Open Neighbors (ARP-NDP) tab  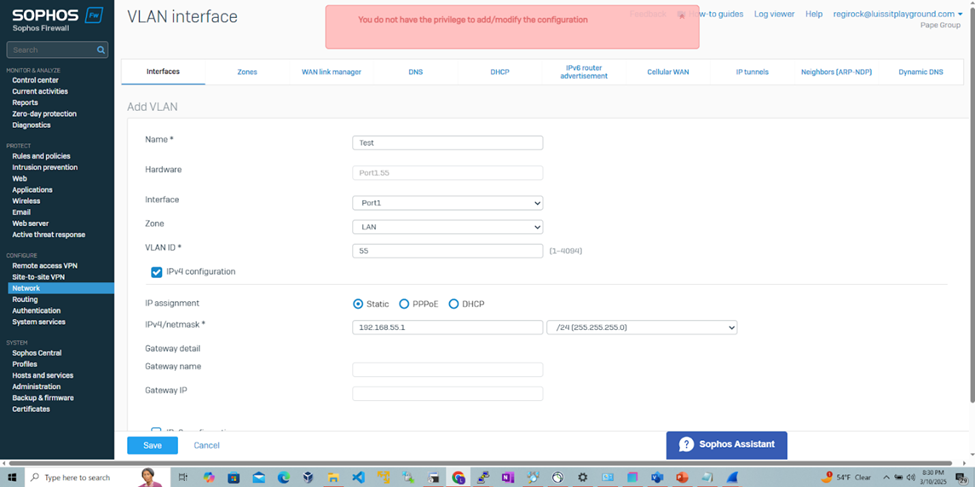pos(836,72)
